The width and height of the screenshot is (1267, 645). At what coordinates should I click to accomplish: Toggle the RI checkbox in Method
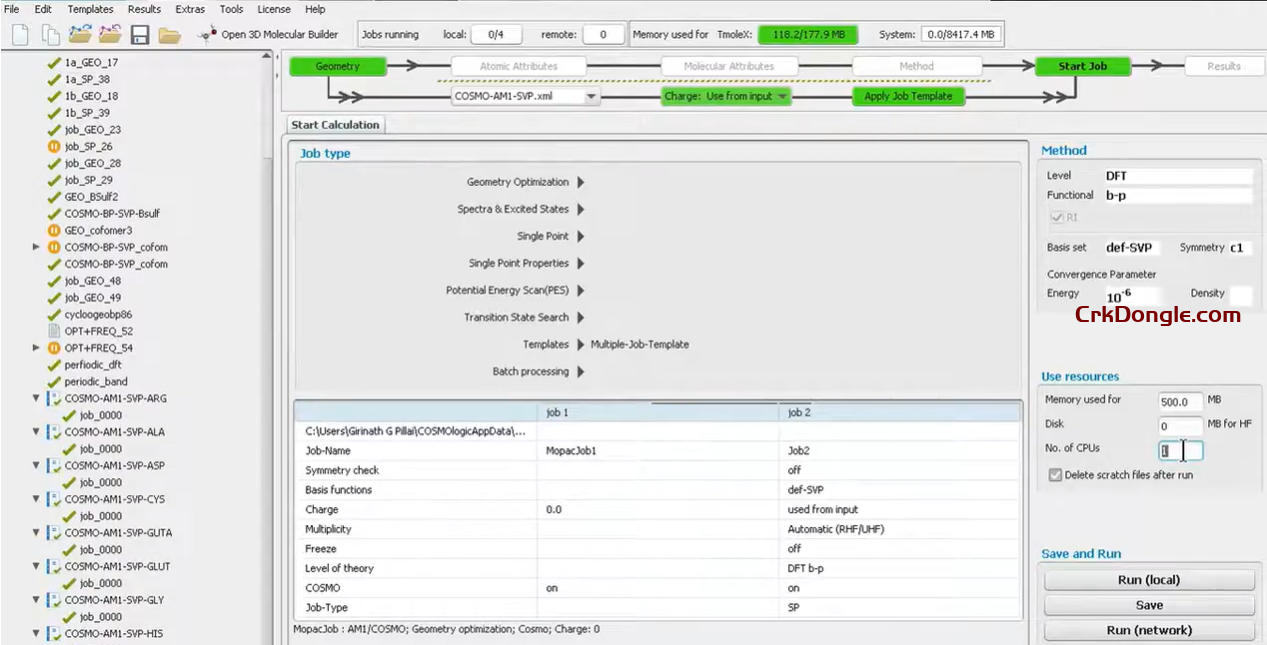click(x=1056, y=217)
